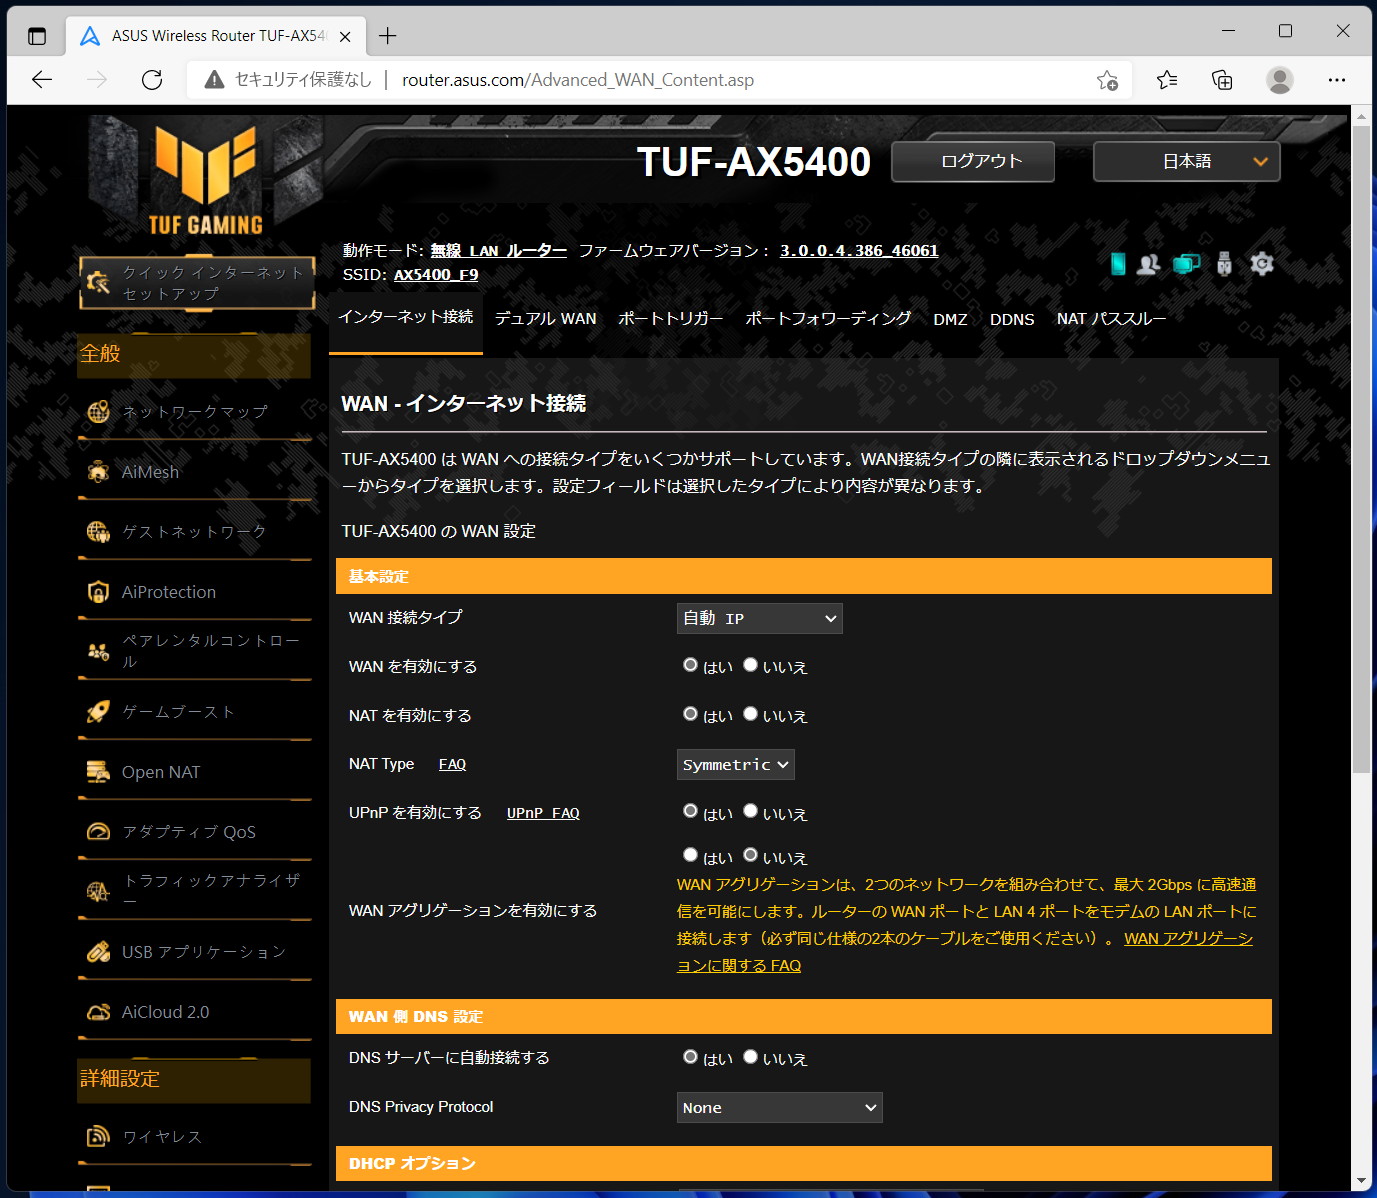Open firmware version 3.0.0.4.386_46061 link
1377x1198 pixels.
coord(859,251)
